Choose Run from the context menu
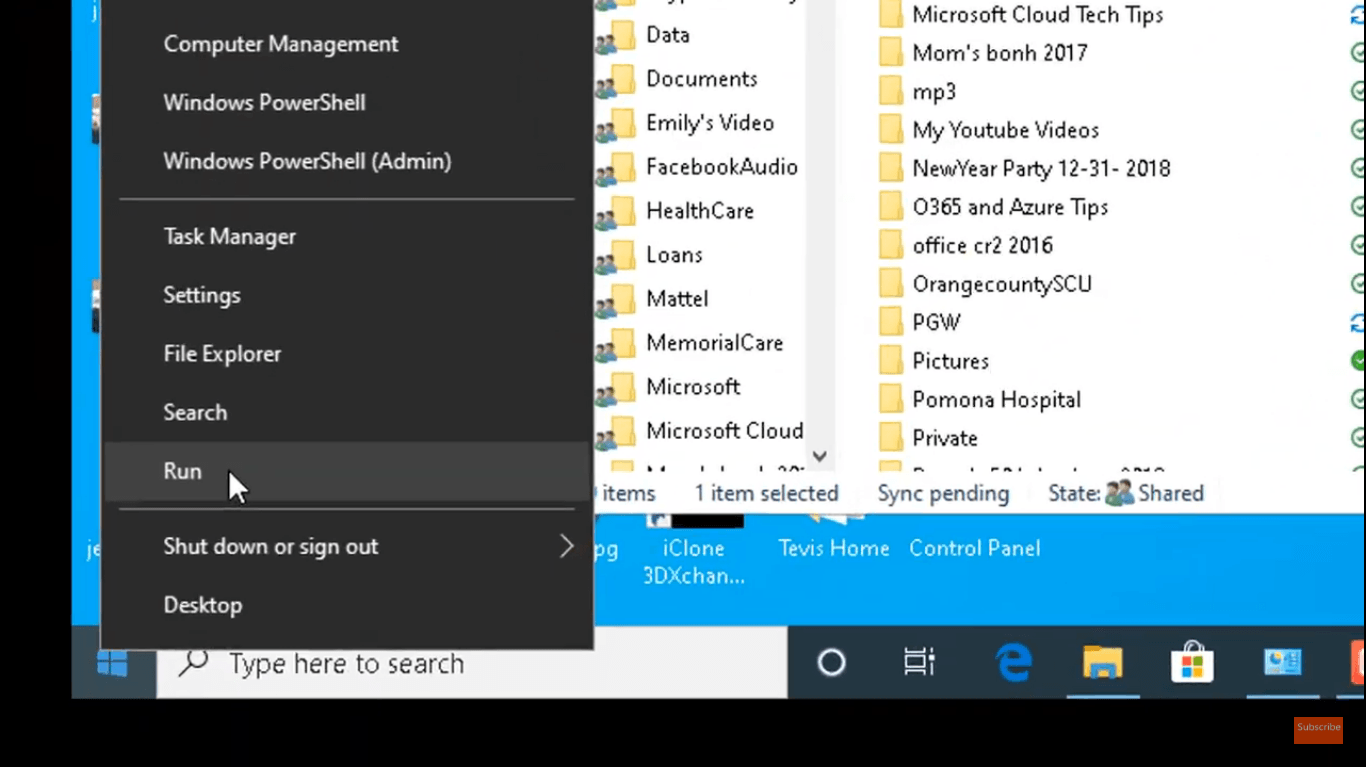This screenshot has width=1366, height=767. [183, 471]
